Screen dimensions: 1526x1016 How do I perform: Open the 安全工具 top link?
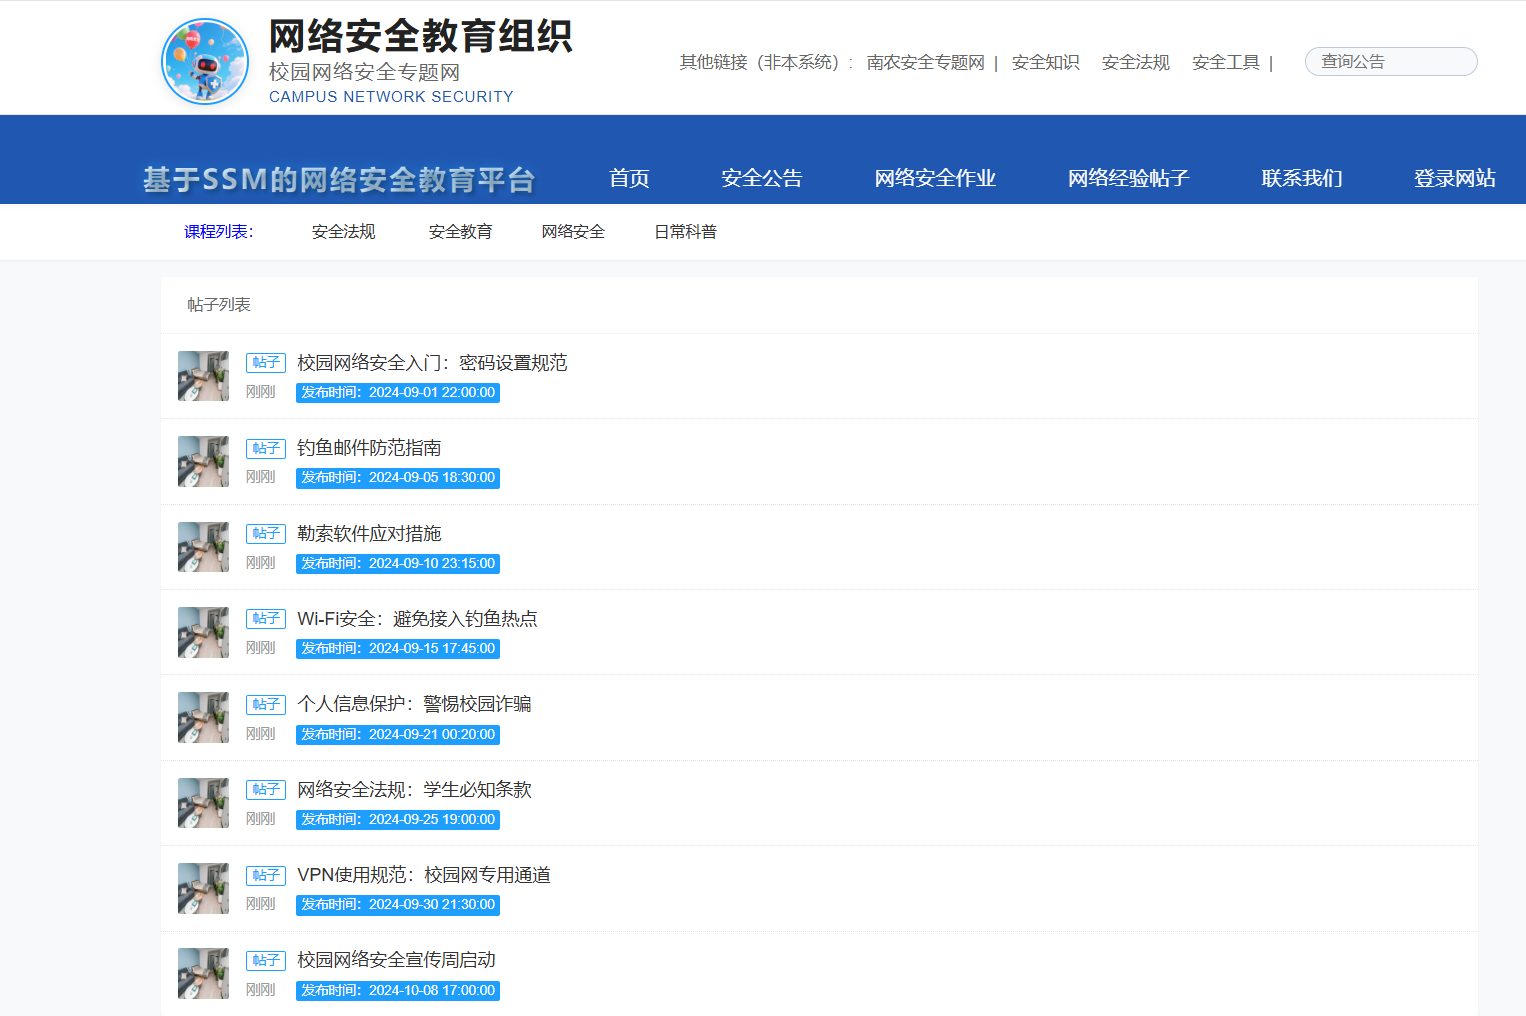pyautogui.click(x=1225, y=62)
